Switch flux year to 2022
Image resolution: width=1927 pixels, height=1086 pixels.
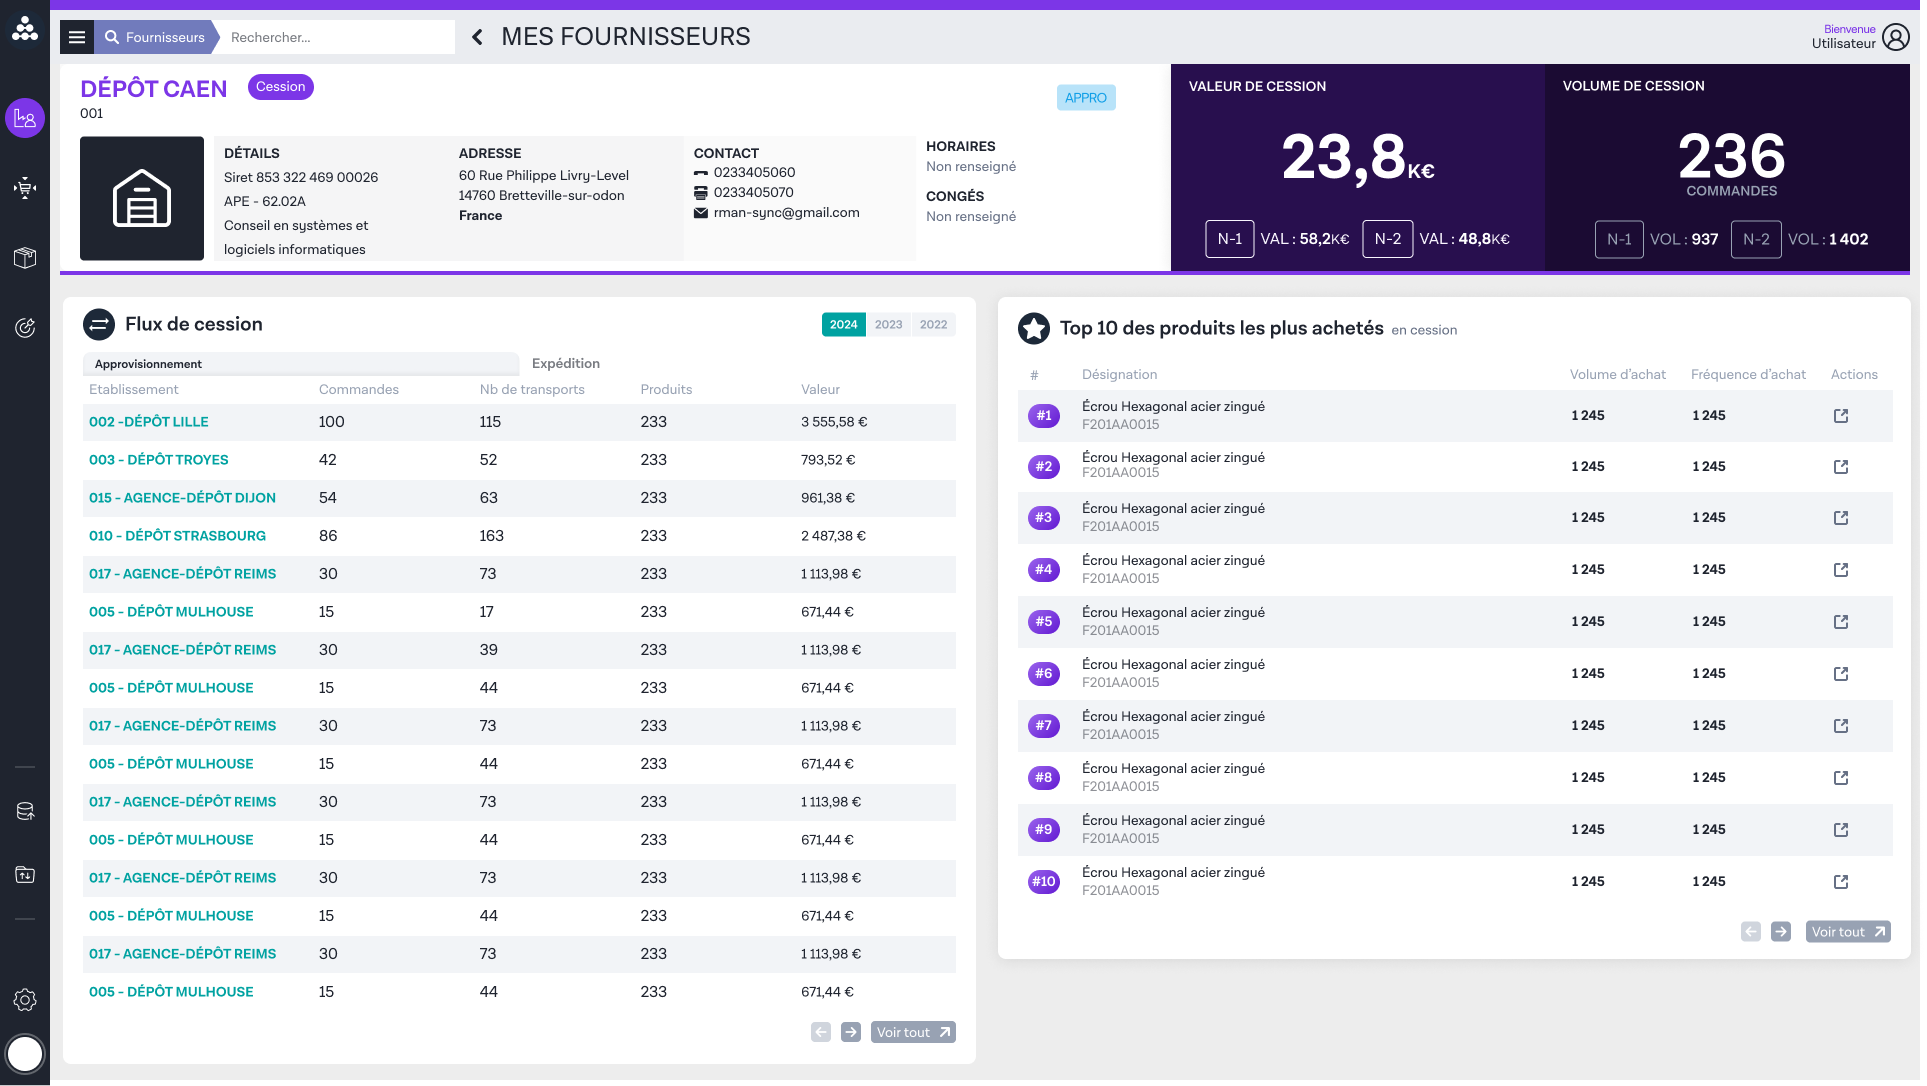click(933, 324)
